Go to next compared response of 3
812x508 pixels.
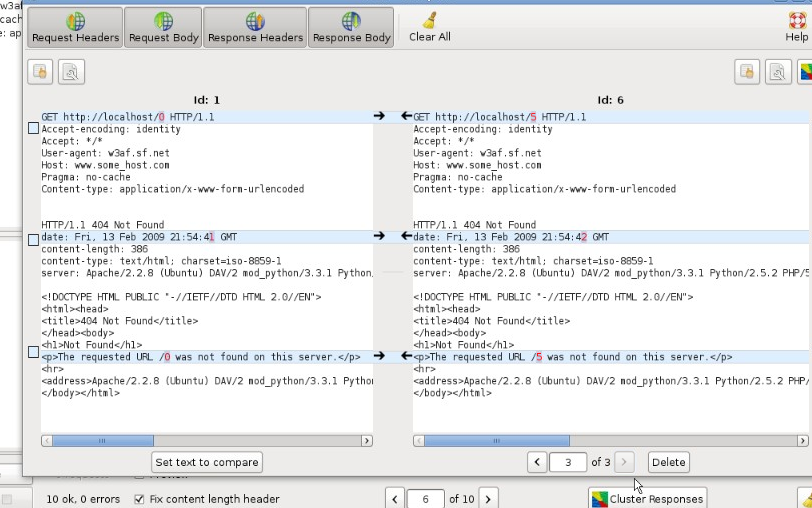[624, 462]
